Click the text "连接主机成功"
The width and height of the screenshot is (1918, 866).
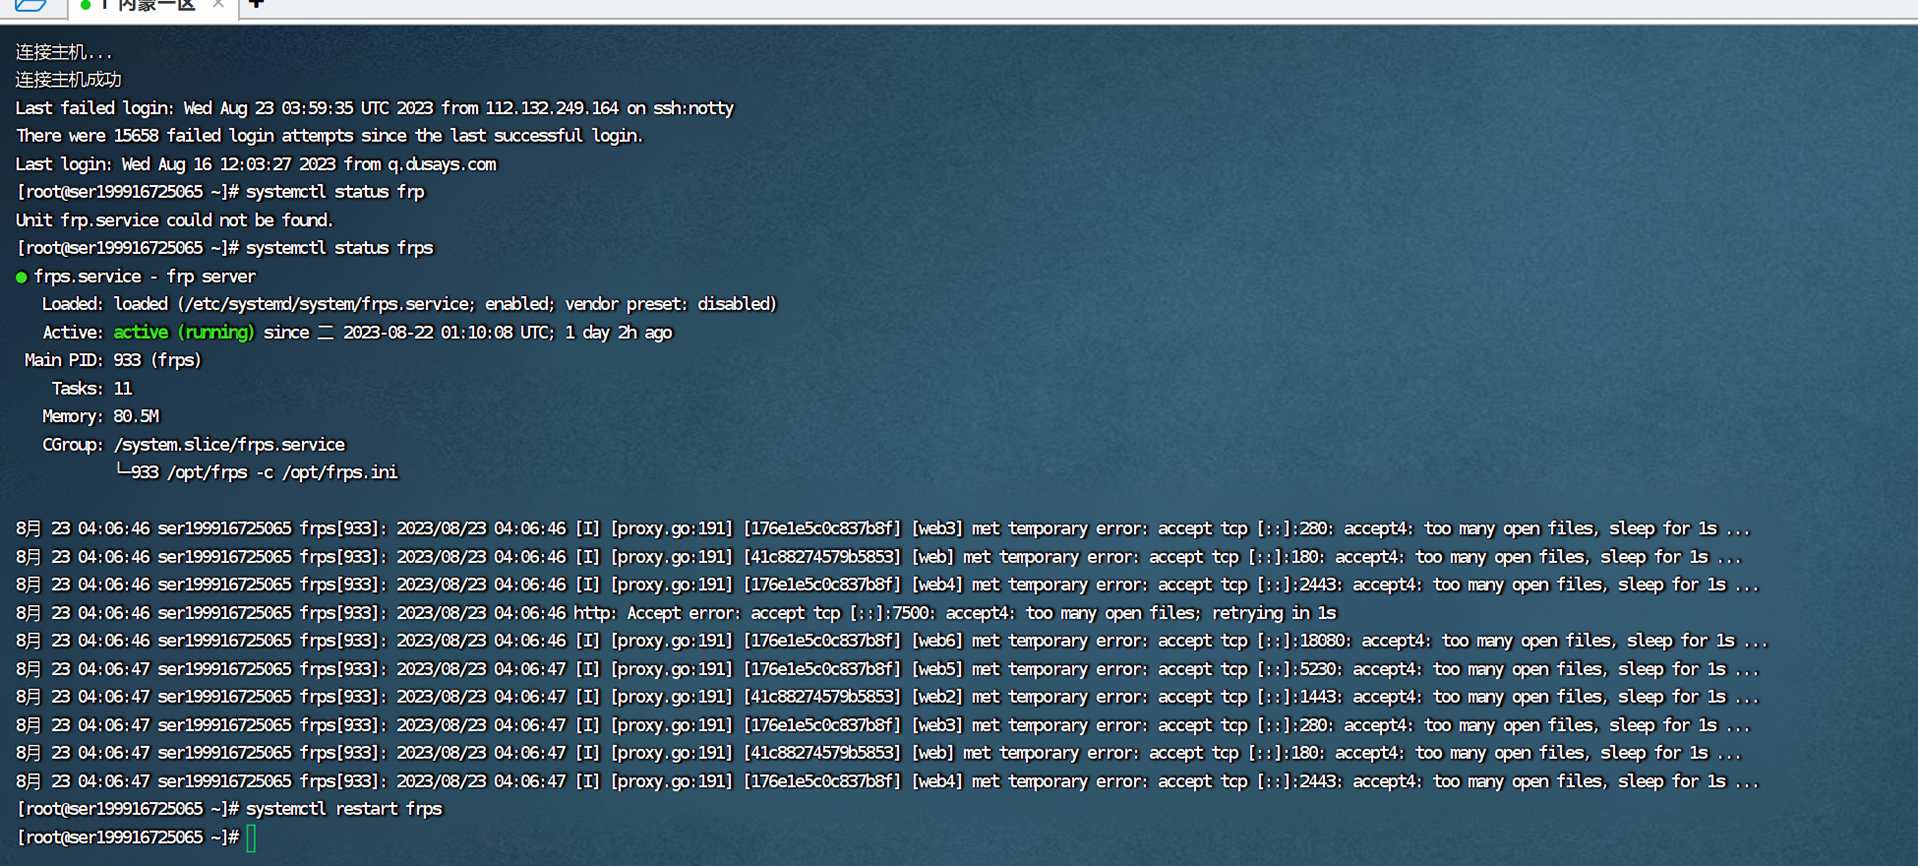(68, 80)
